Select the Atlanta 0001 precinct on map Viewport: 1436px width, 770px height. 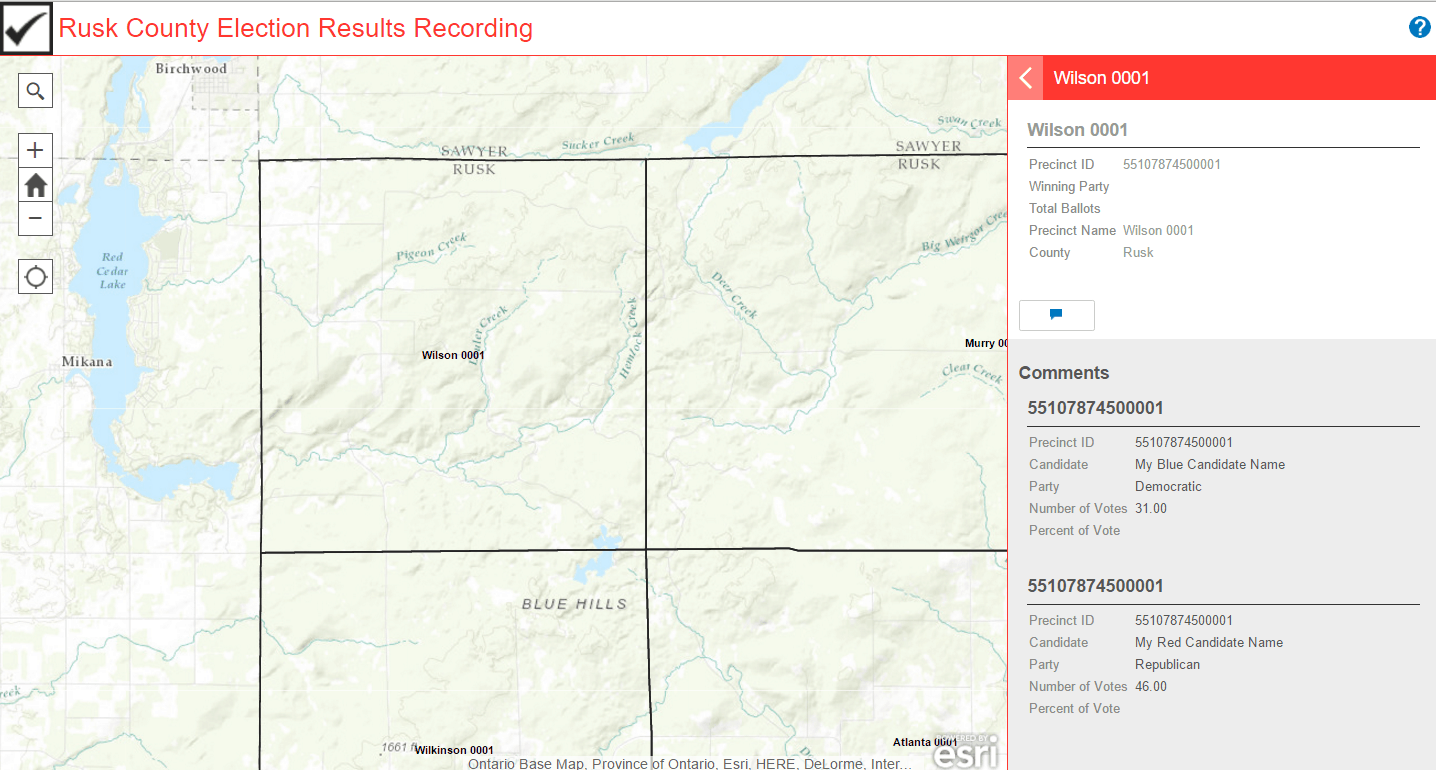924,742
